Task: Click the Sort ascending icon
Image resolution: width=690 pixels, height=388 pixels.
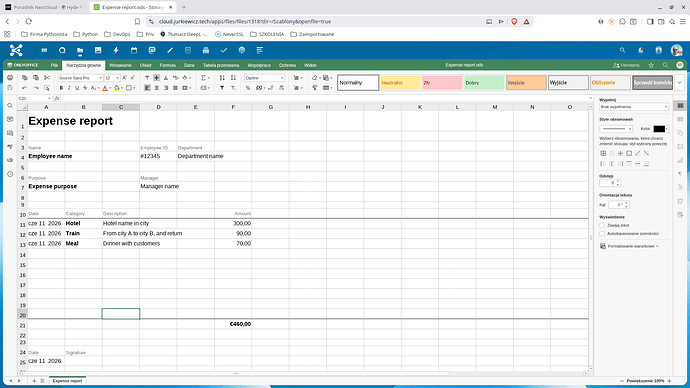Action: [222, 78]
